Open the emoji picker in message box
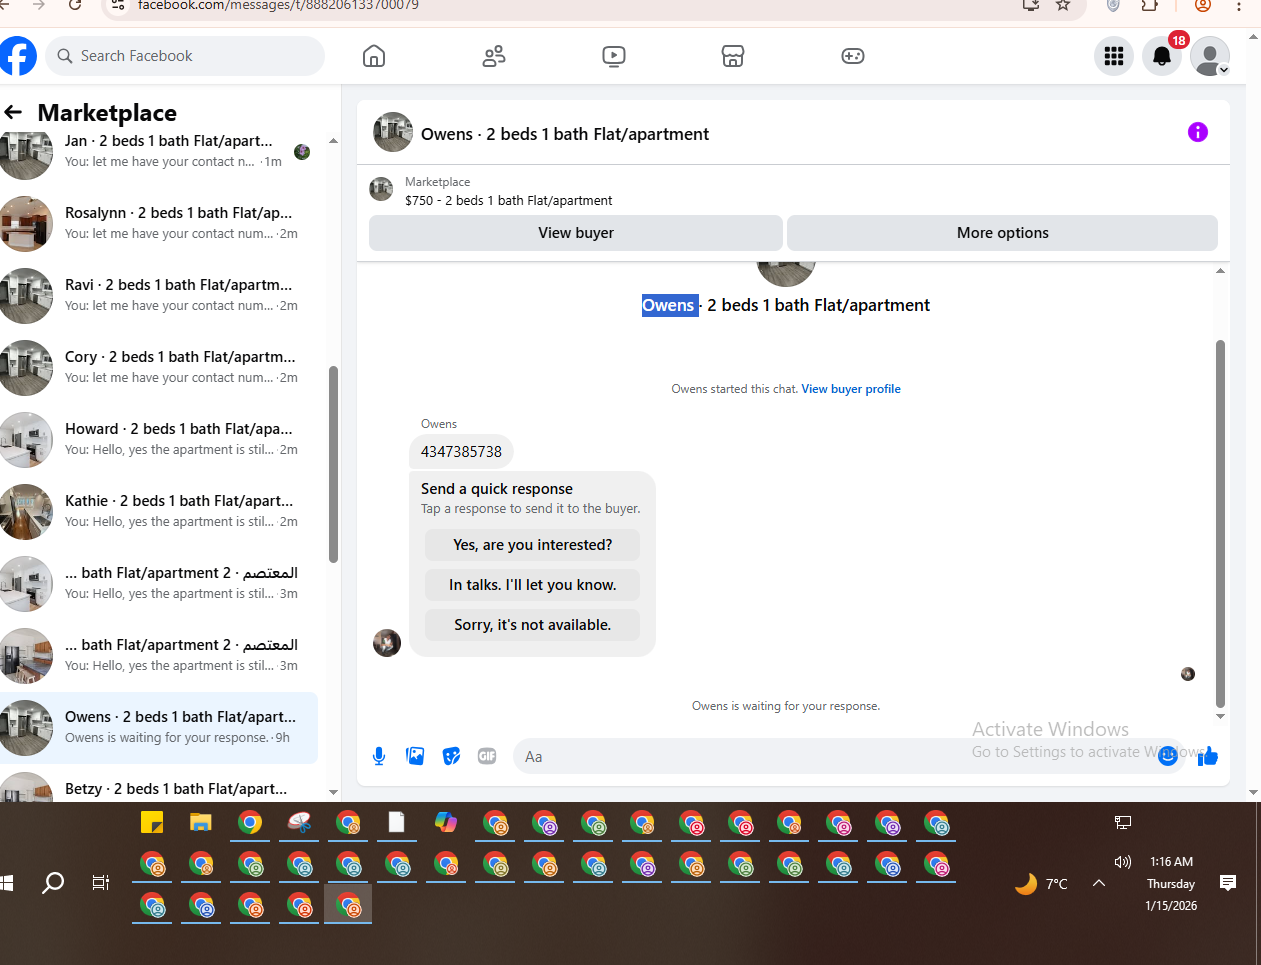The image size is (1261, 965). (x=1167, y=756)
